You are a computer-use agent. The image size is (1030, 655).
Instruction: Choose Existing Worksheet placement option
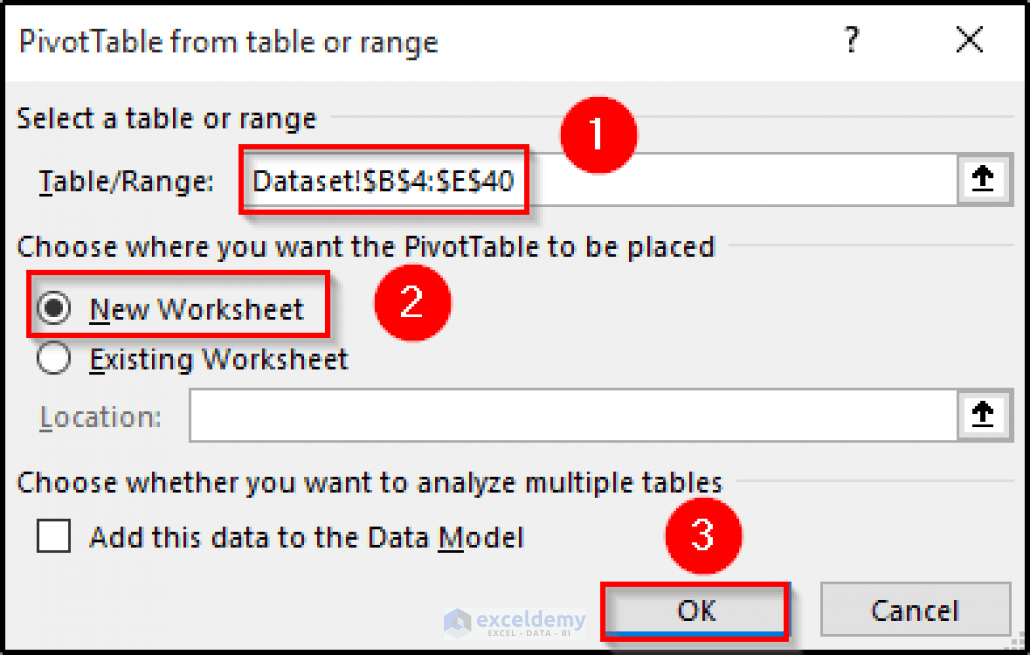(56, 358)
